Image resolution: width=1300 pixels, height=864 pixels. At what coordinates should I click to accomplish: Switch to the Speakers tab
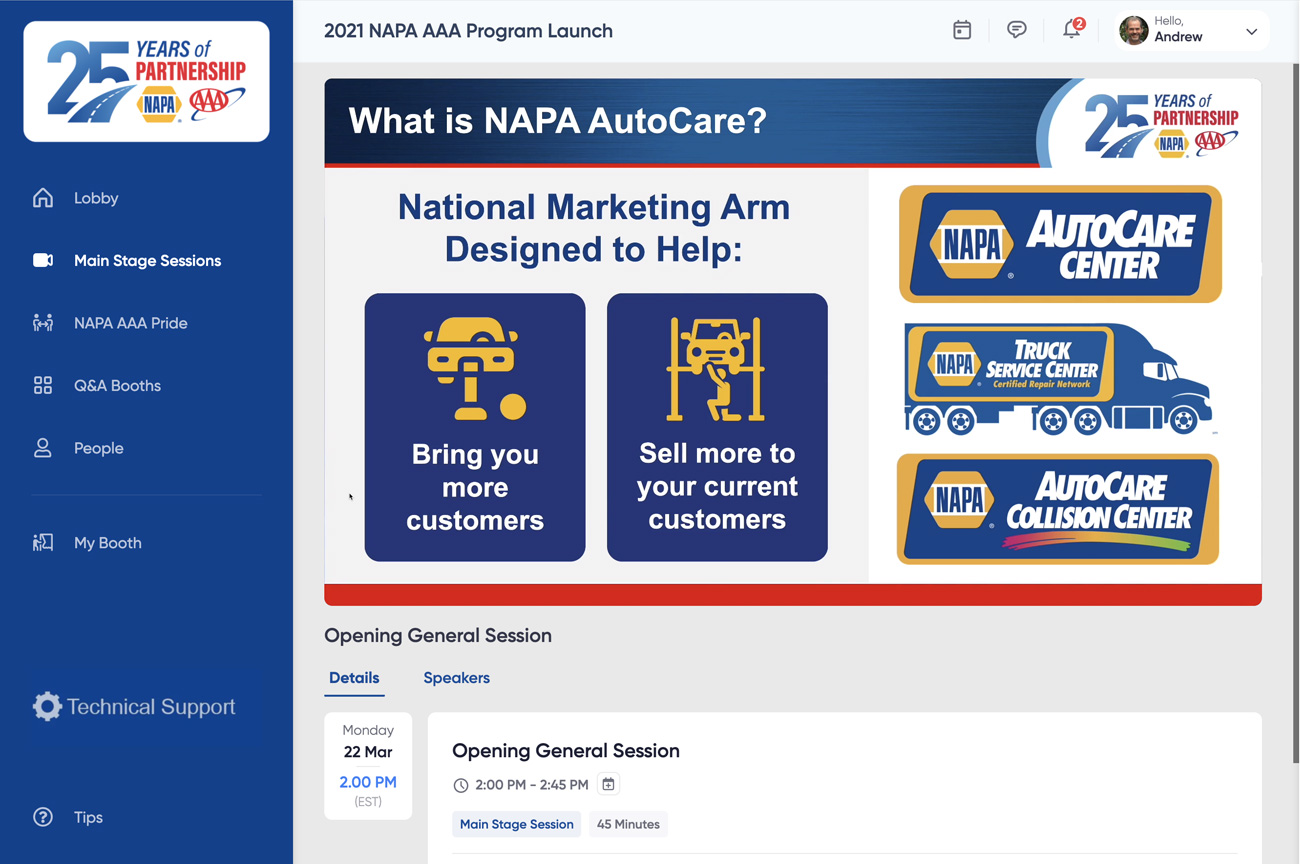456,678
